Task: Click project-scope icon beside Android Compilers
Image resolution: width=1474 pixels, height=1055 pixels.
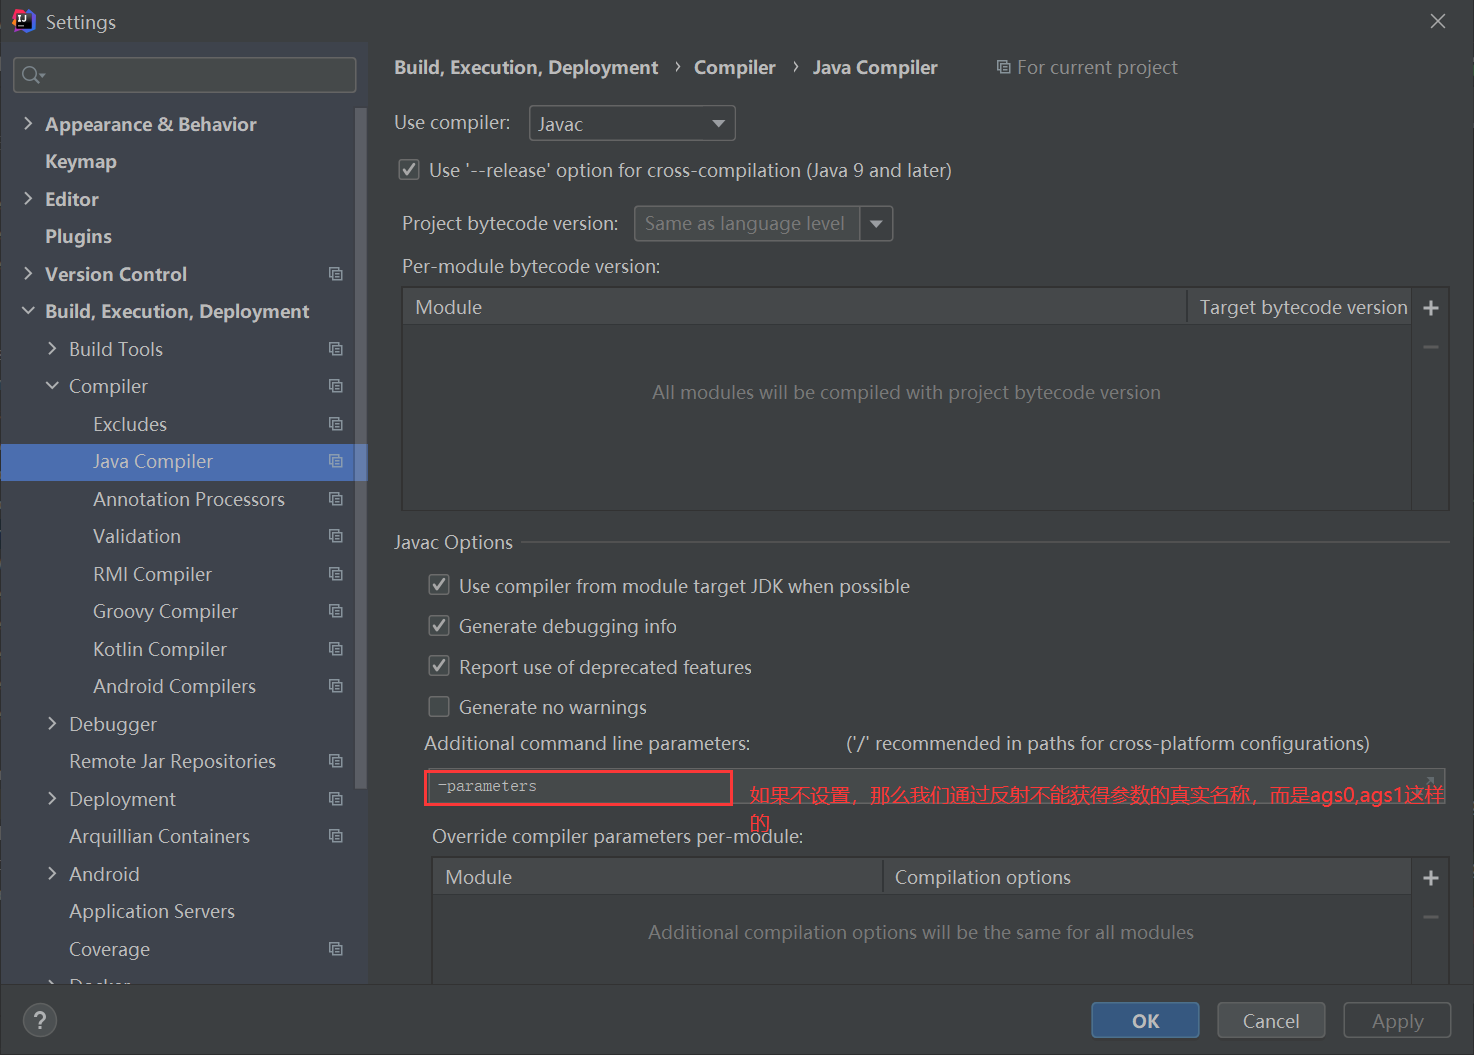Action: point(336,686)
